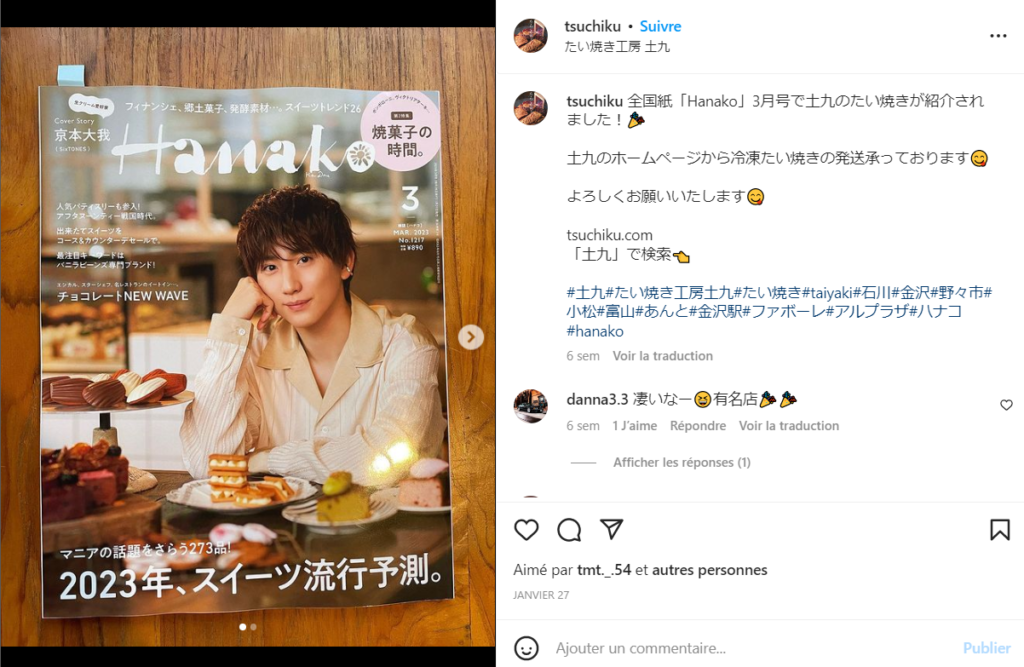Translate danna3.3's comment with 'Voir la traduction'
1024x667 pixels.
788,426
